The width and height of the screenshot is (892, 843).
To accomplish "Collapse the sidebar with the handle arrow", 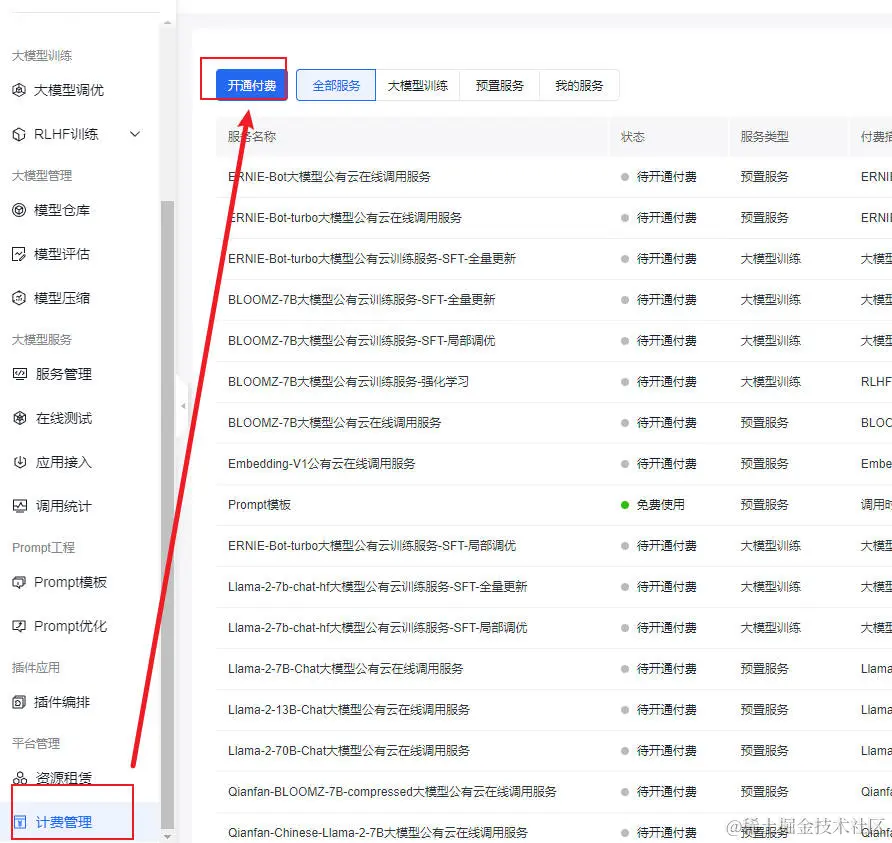I will tap(183, 406).
